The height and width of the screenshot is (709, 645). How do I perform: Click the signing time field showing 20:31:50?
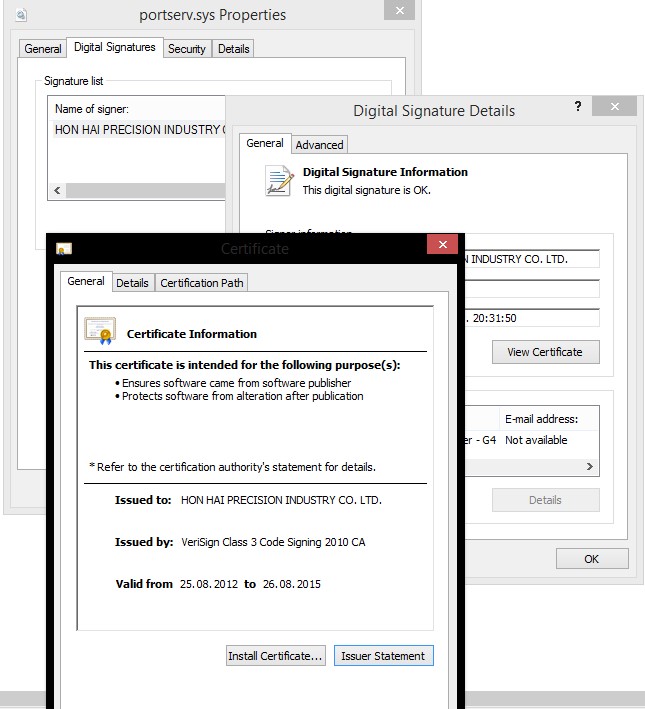531,318
